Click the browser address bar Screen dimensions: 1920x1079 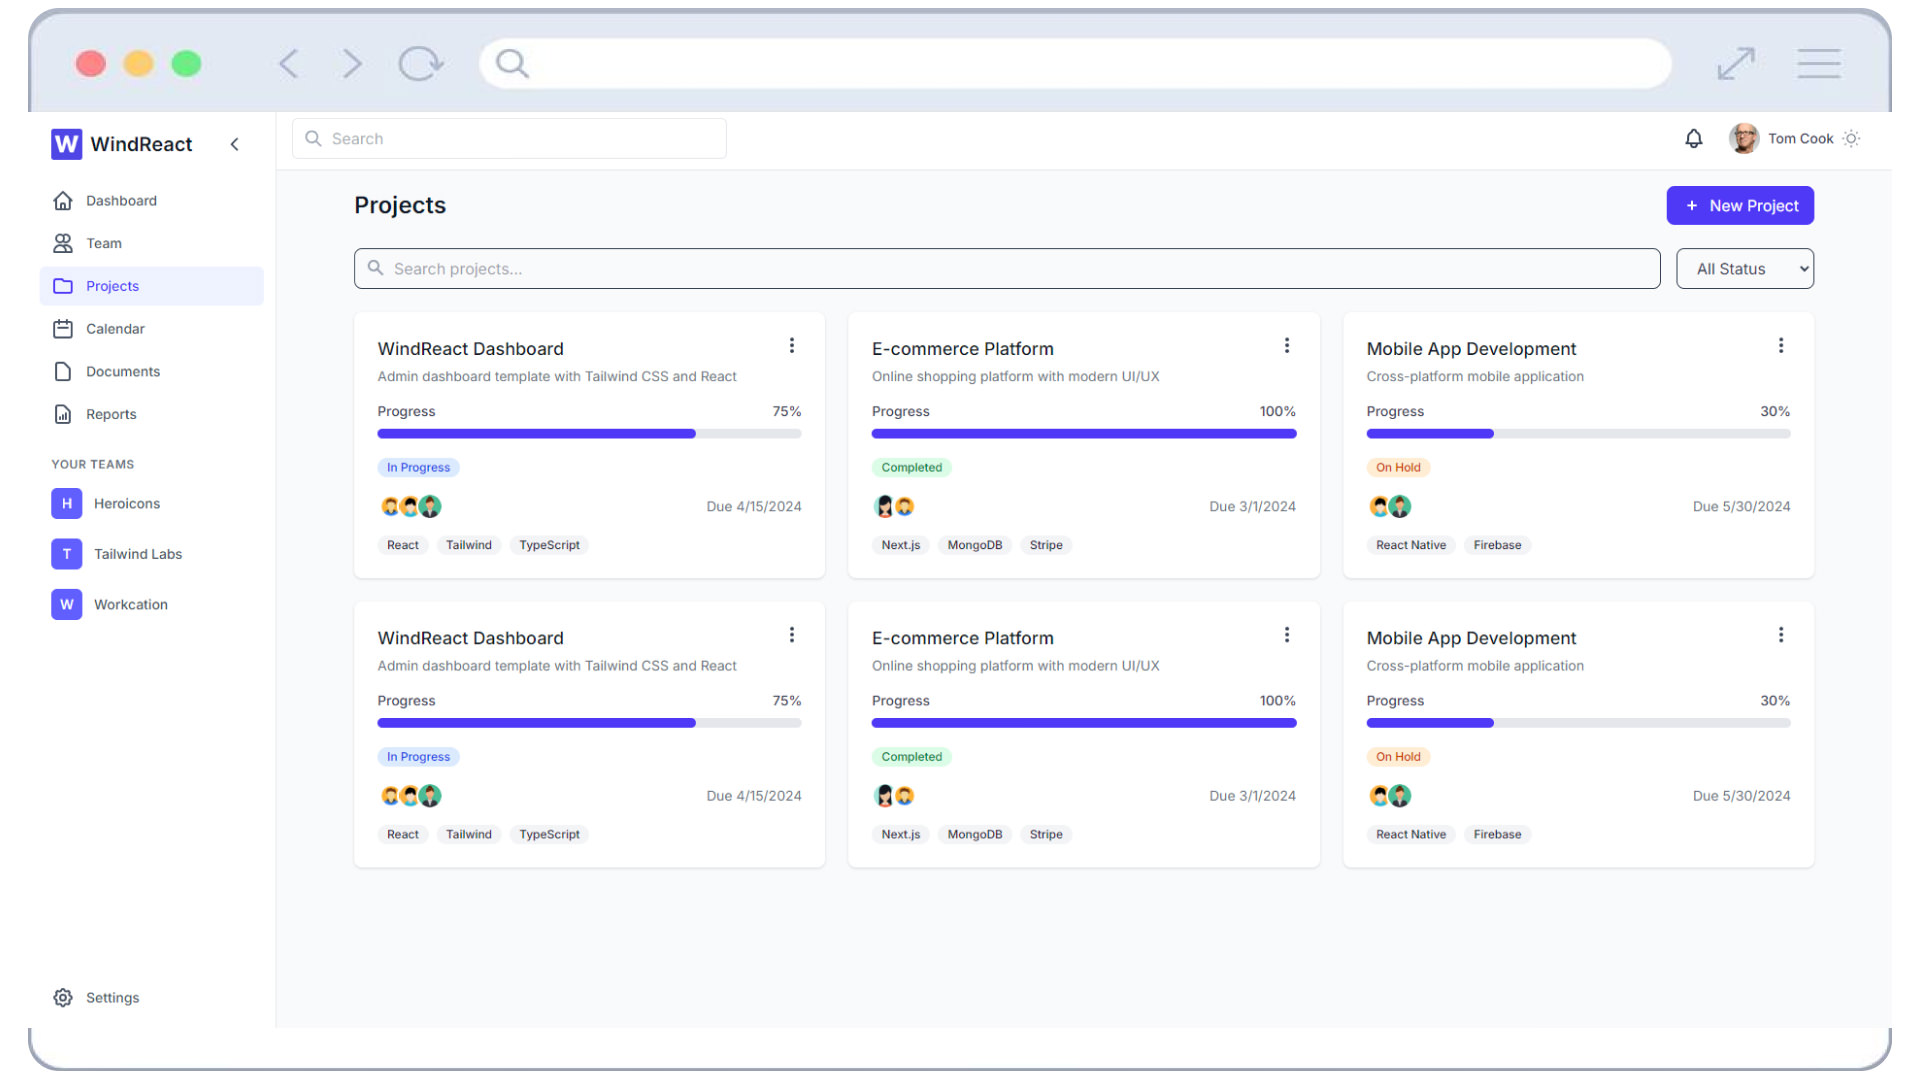tap(1075, 64)
